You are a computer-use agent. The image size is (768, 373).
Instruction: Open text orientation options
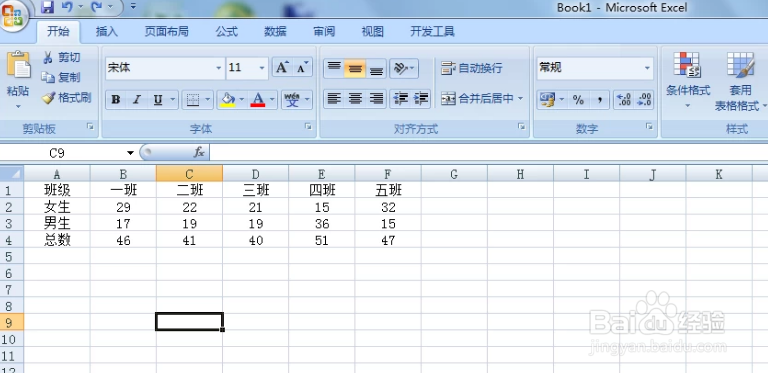coord(404,68)
